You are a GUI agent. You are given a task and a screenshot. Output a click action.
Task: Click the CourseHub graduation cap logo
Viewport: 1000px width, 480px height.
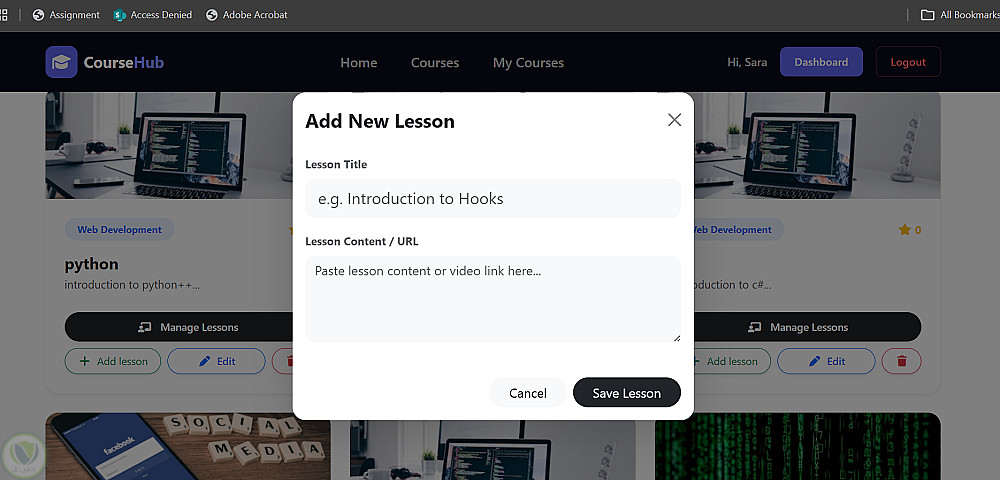coord(61,62)
